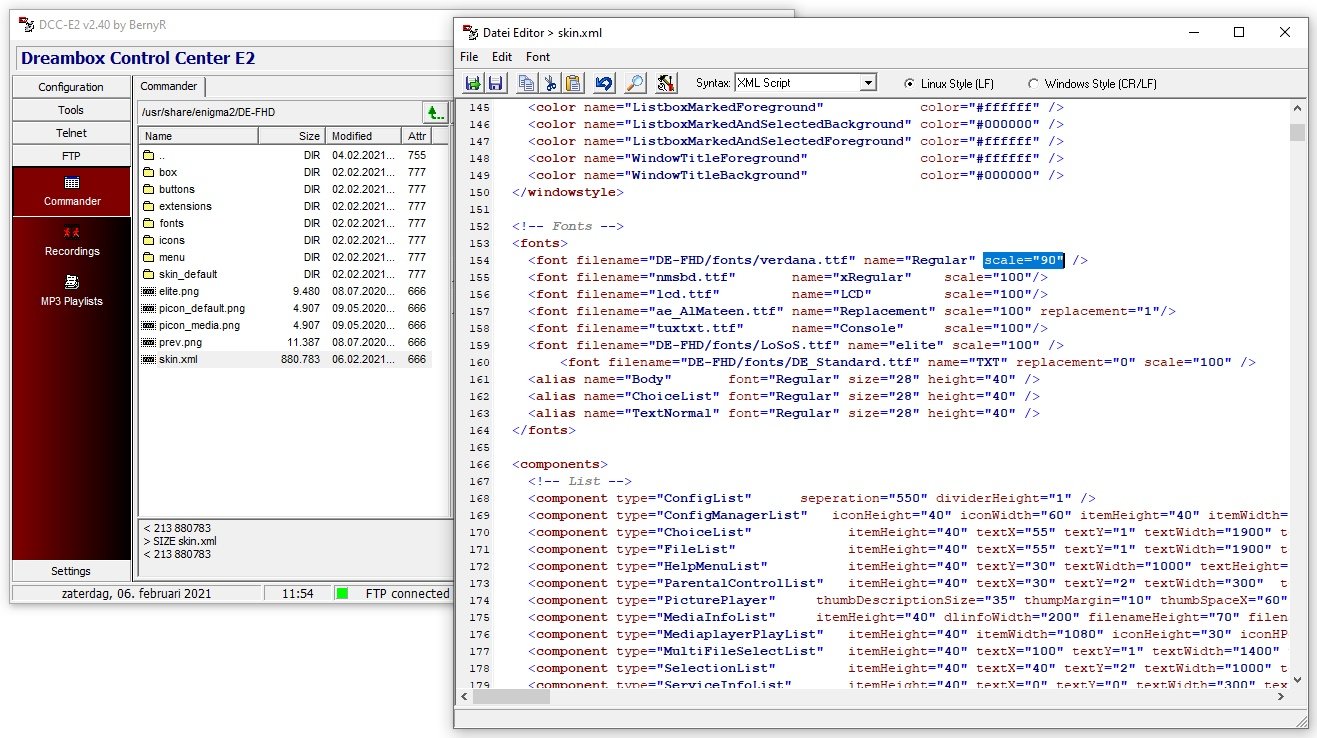The image size is (1317, 738).
Task: Click the Copy icon in the editor toolbar
Action: [x=526, y=84]
